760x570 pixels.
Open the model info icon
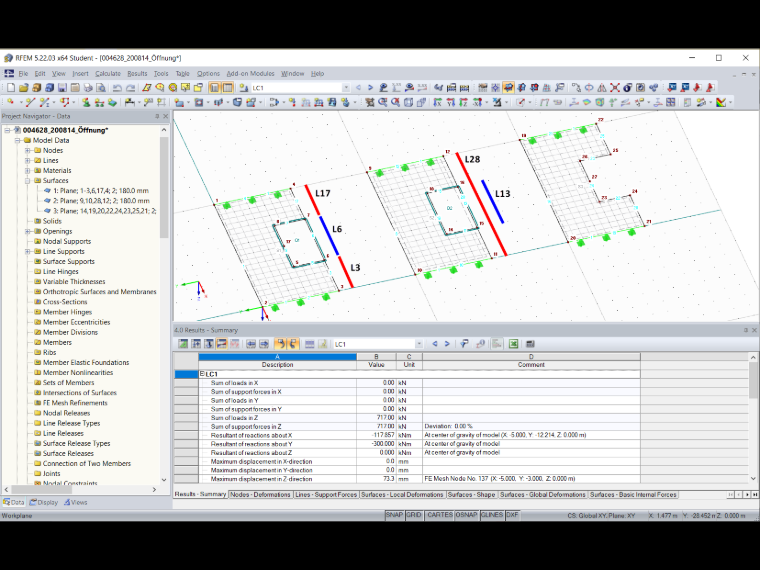tap(627, 88)
